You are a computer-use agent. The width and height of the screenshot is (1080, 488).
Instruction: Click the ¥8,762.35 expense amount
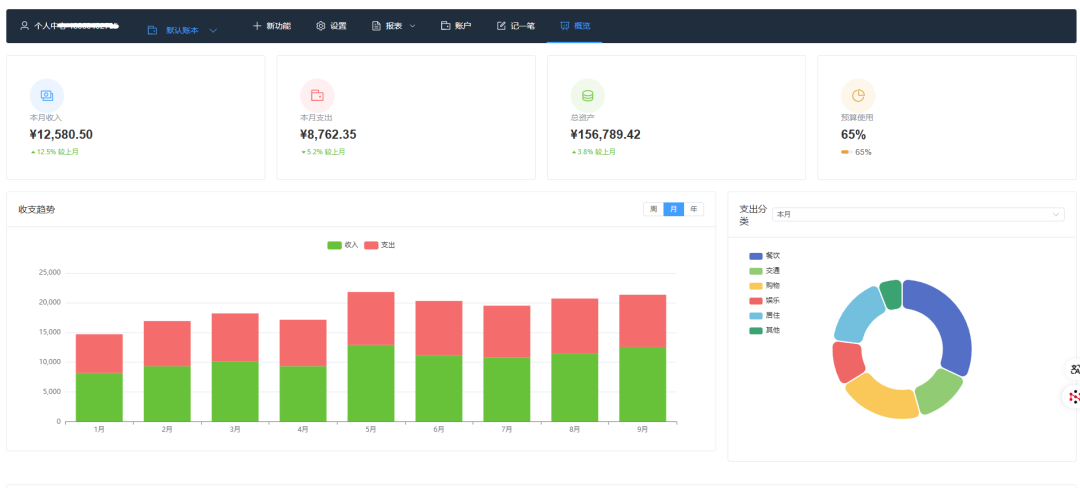click(x=329, y=135)
